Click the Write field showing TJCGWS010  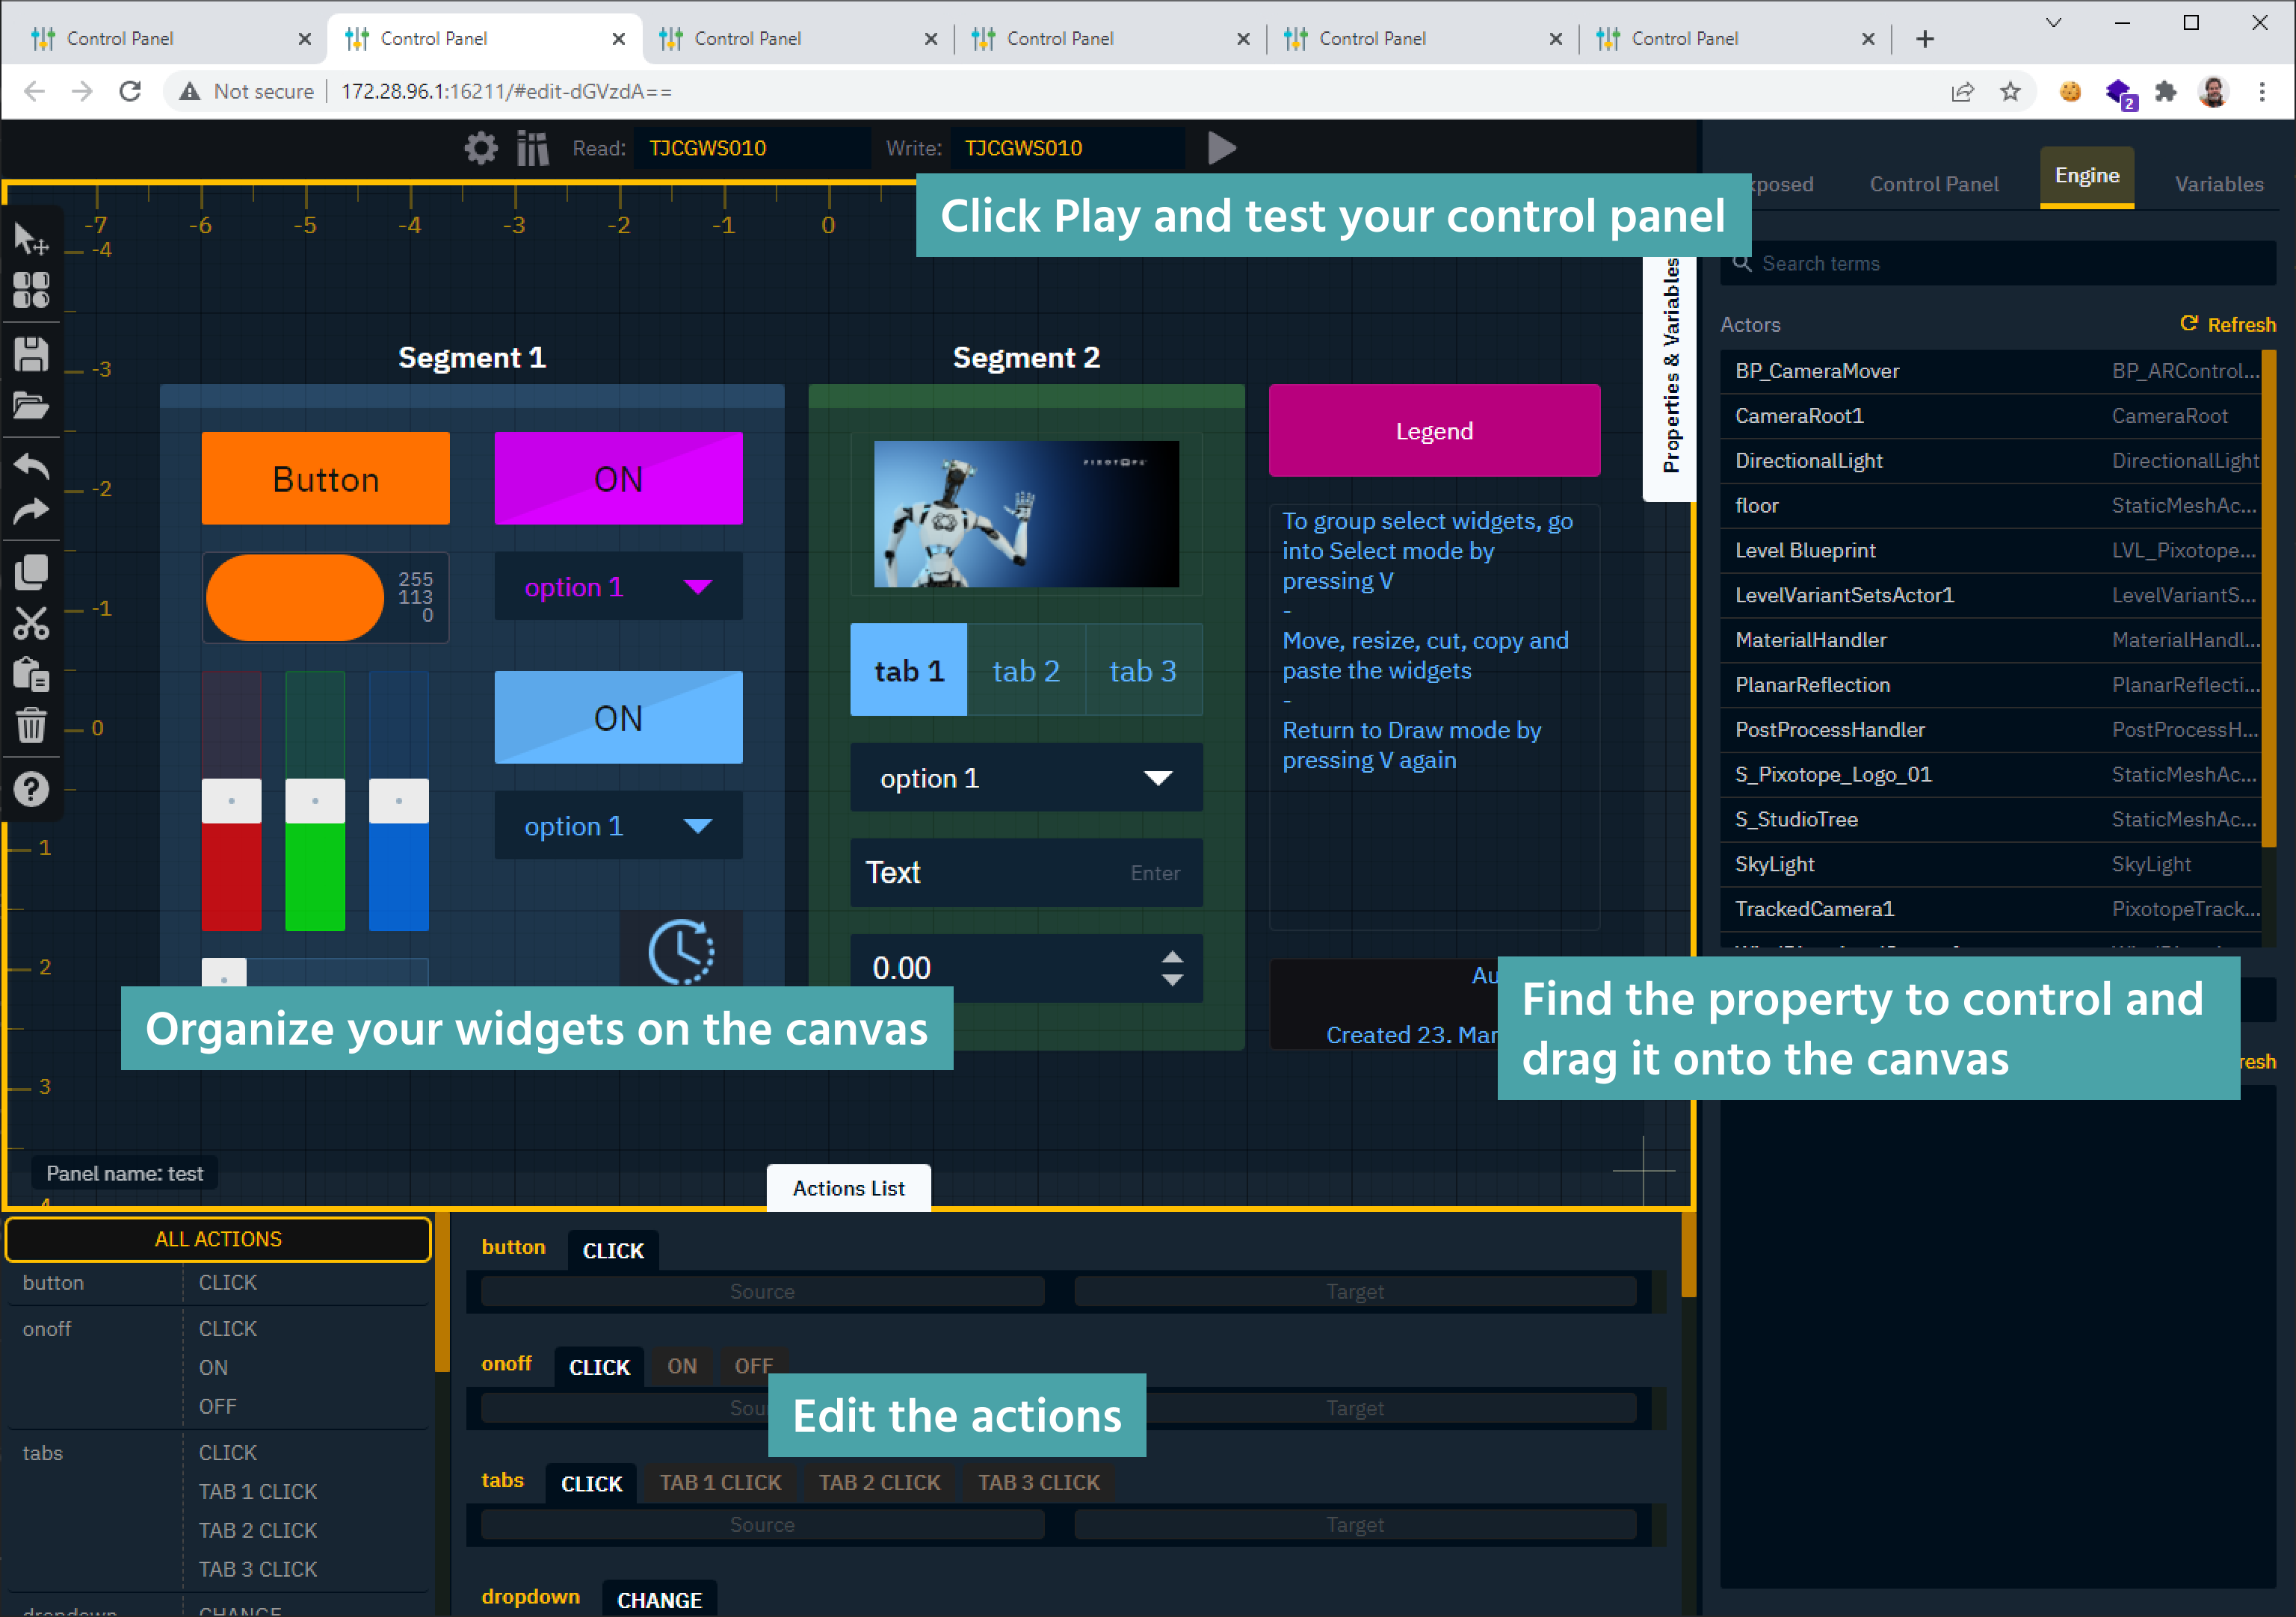point(1065,147)
